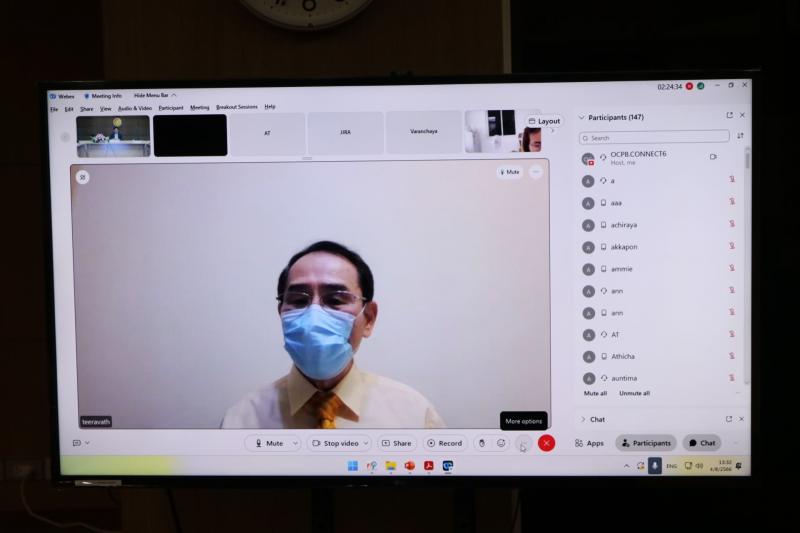Image resolution: width=800 pixels, height=533 pixels.
Task: Click the raise hand icon
Action: [481, 443]
